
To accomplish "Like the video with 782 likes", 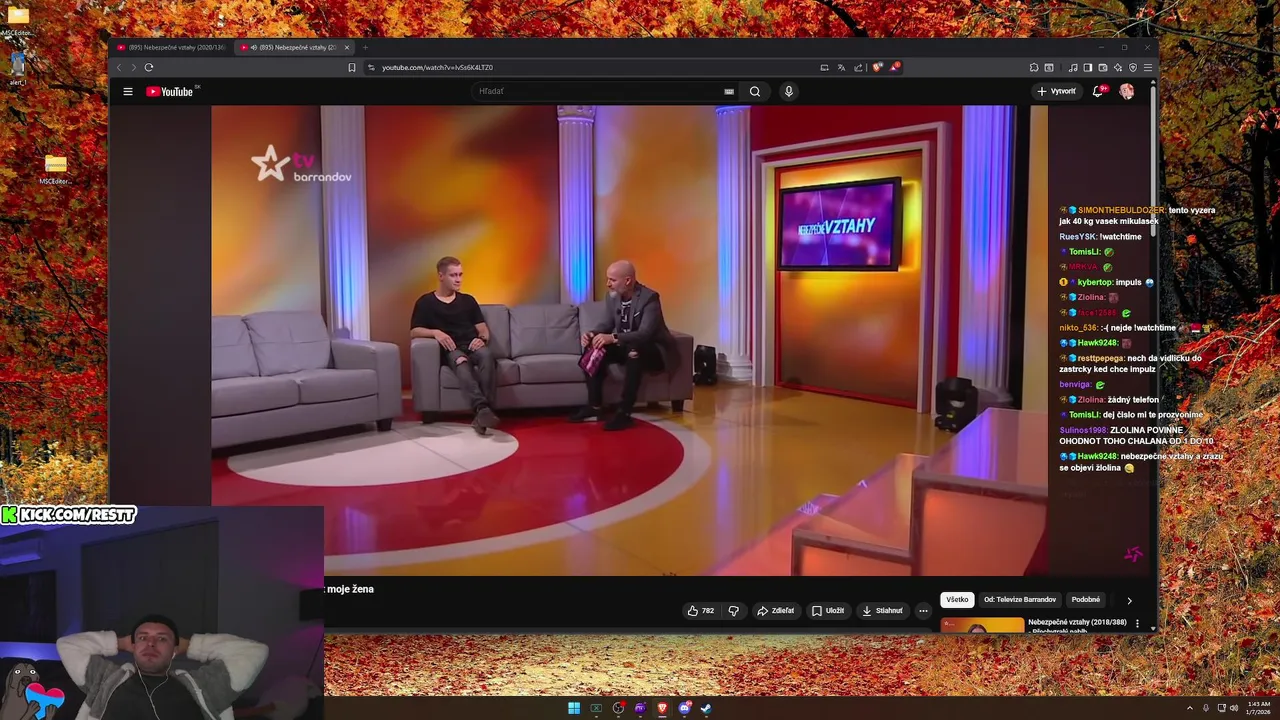I will (700, 610).
